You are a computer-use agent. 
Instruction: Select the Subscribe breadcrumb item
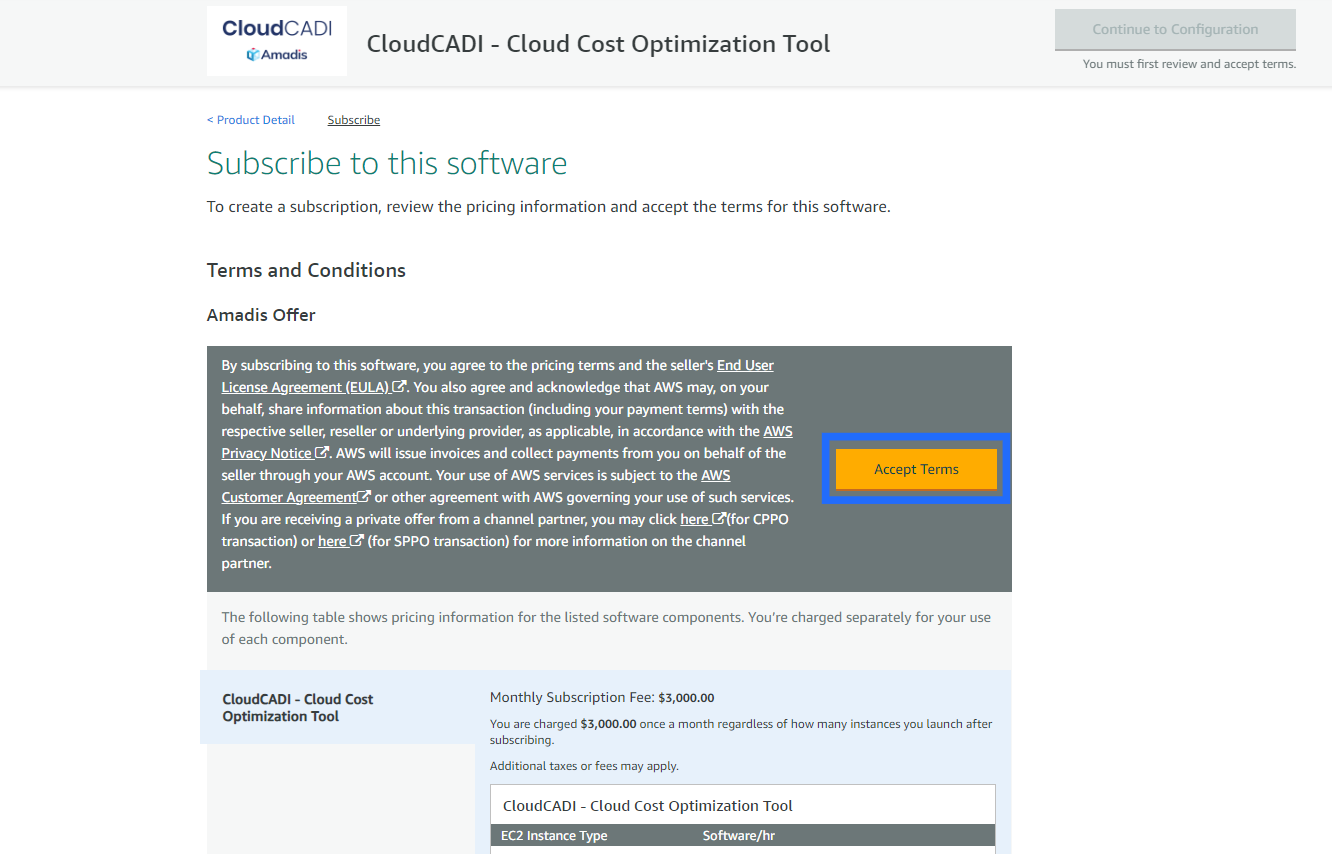[354, 120]
